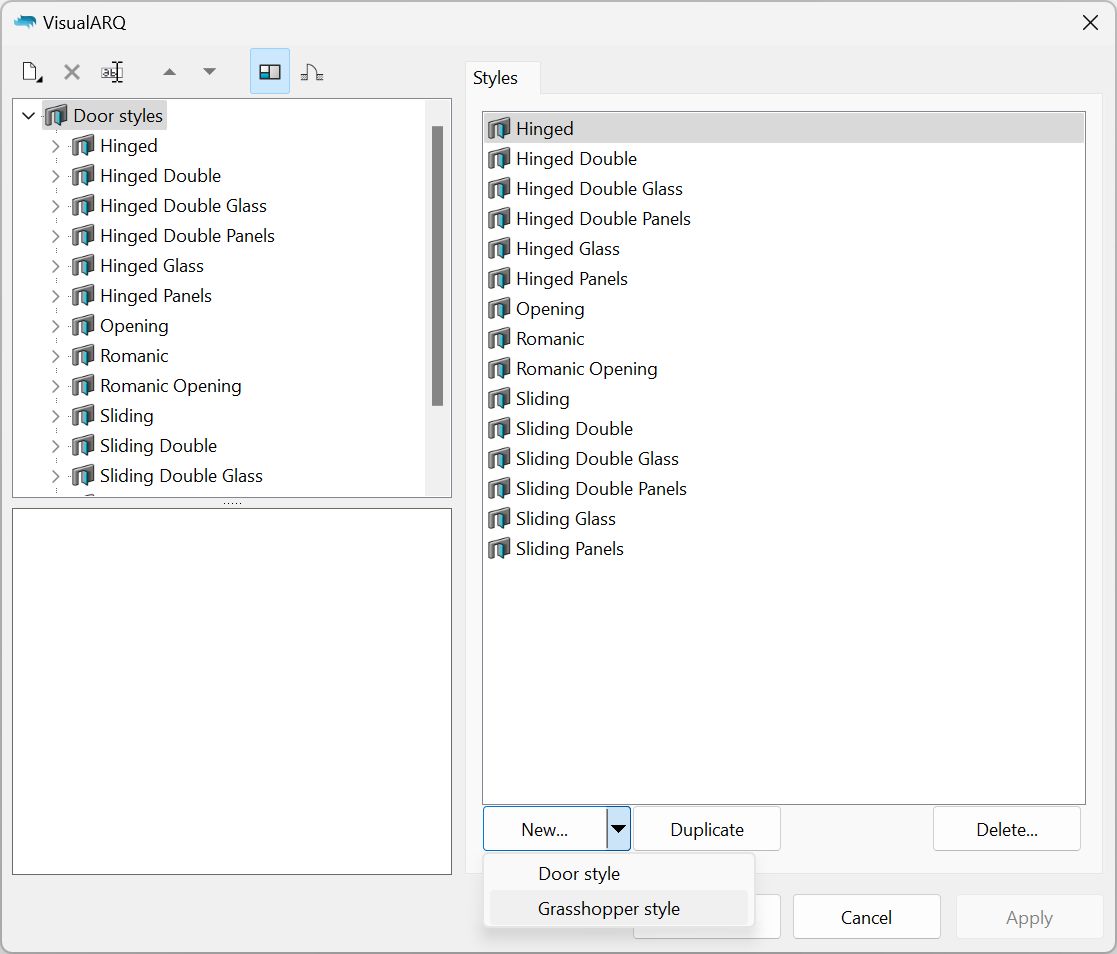Choose Grasshopper style from New menu
This screenshot has width=1117, height=954.
click(618, 908)
